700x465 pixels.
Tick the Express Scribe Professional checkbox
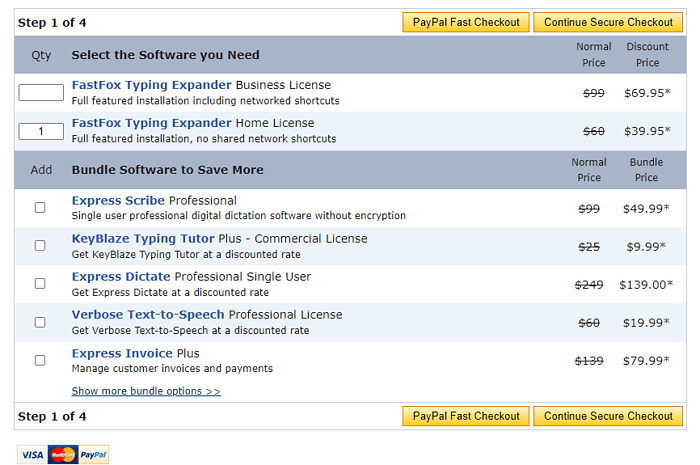40,208
